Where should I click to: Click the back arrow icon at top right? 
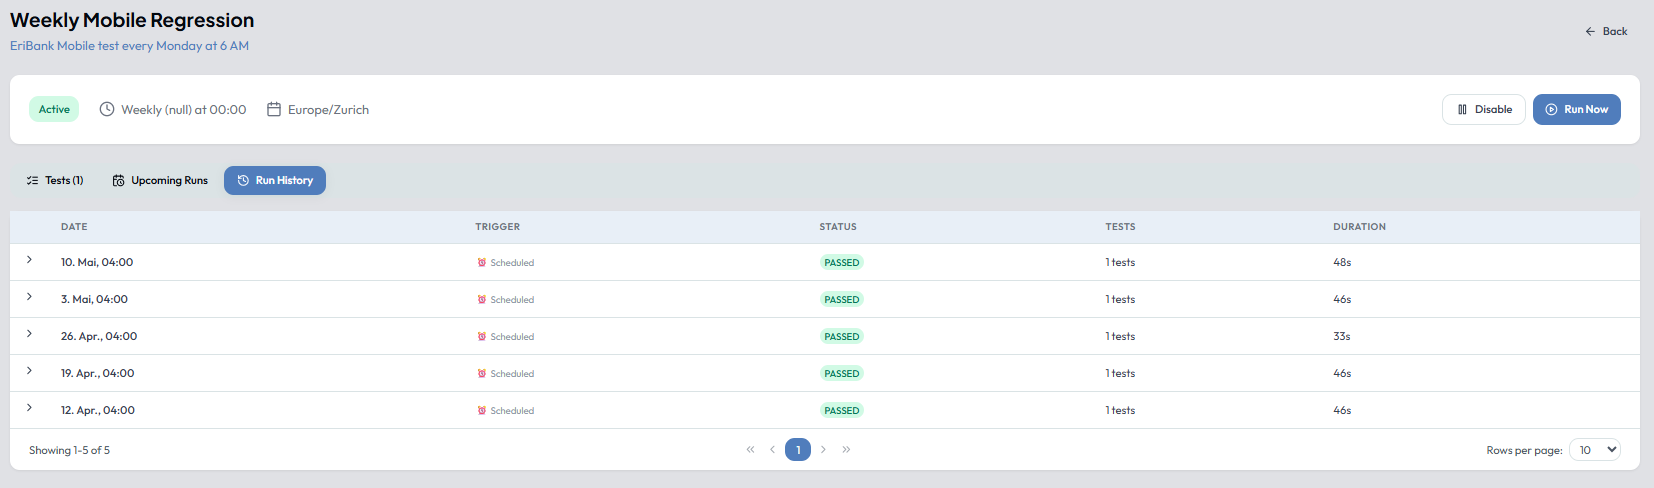point(1590,31)
